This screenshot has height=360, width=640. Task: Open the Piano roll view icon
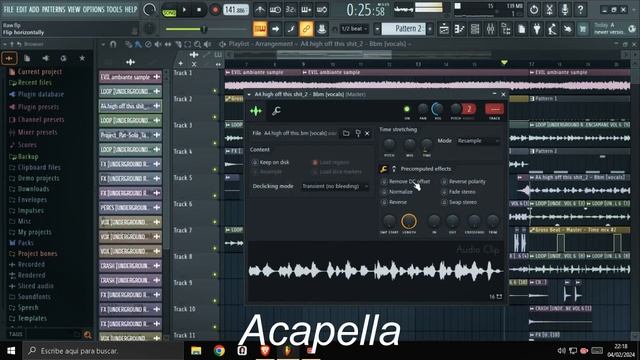(460, 29)
